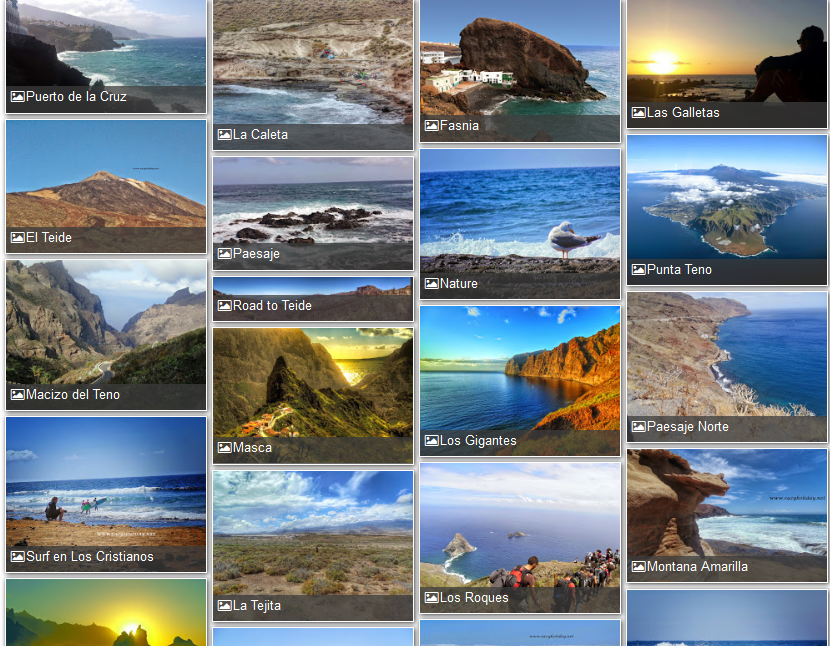
Task: Click the image icon beside Puerto de la Cruz
Action: (x=17, y=97)
